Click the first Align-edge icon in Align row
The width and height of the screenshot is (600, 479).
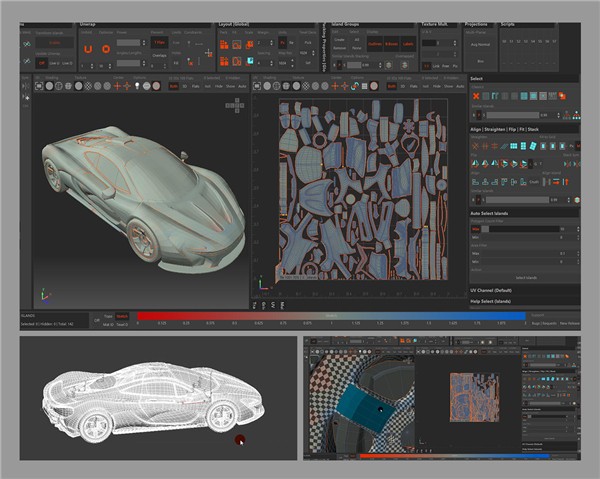pyautogui.click(x=475, y=182)
